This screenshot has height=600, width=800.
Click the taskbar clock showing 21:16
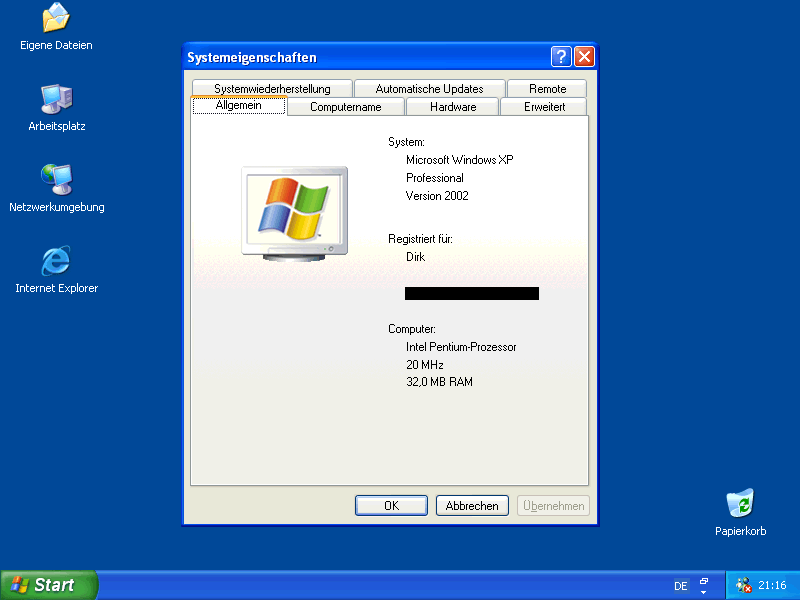772,586
